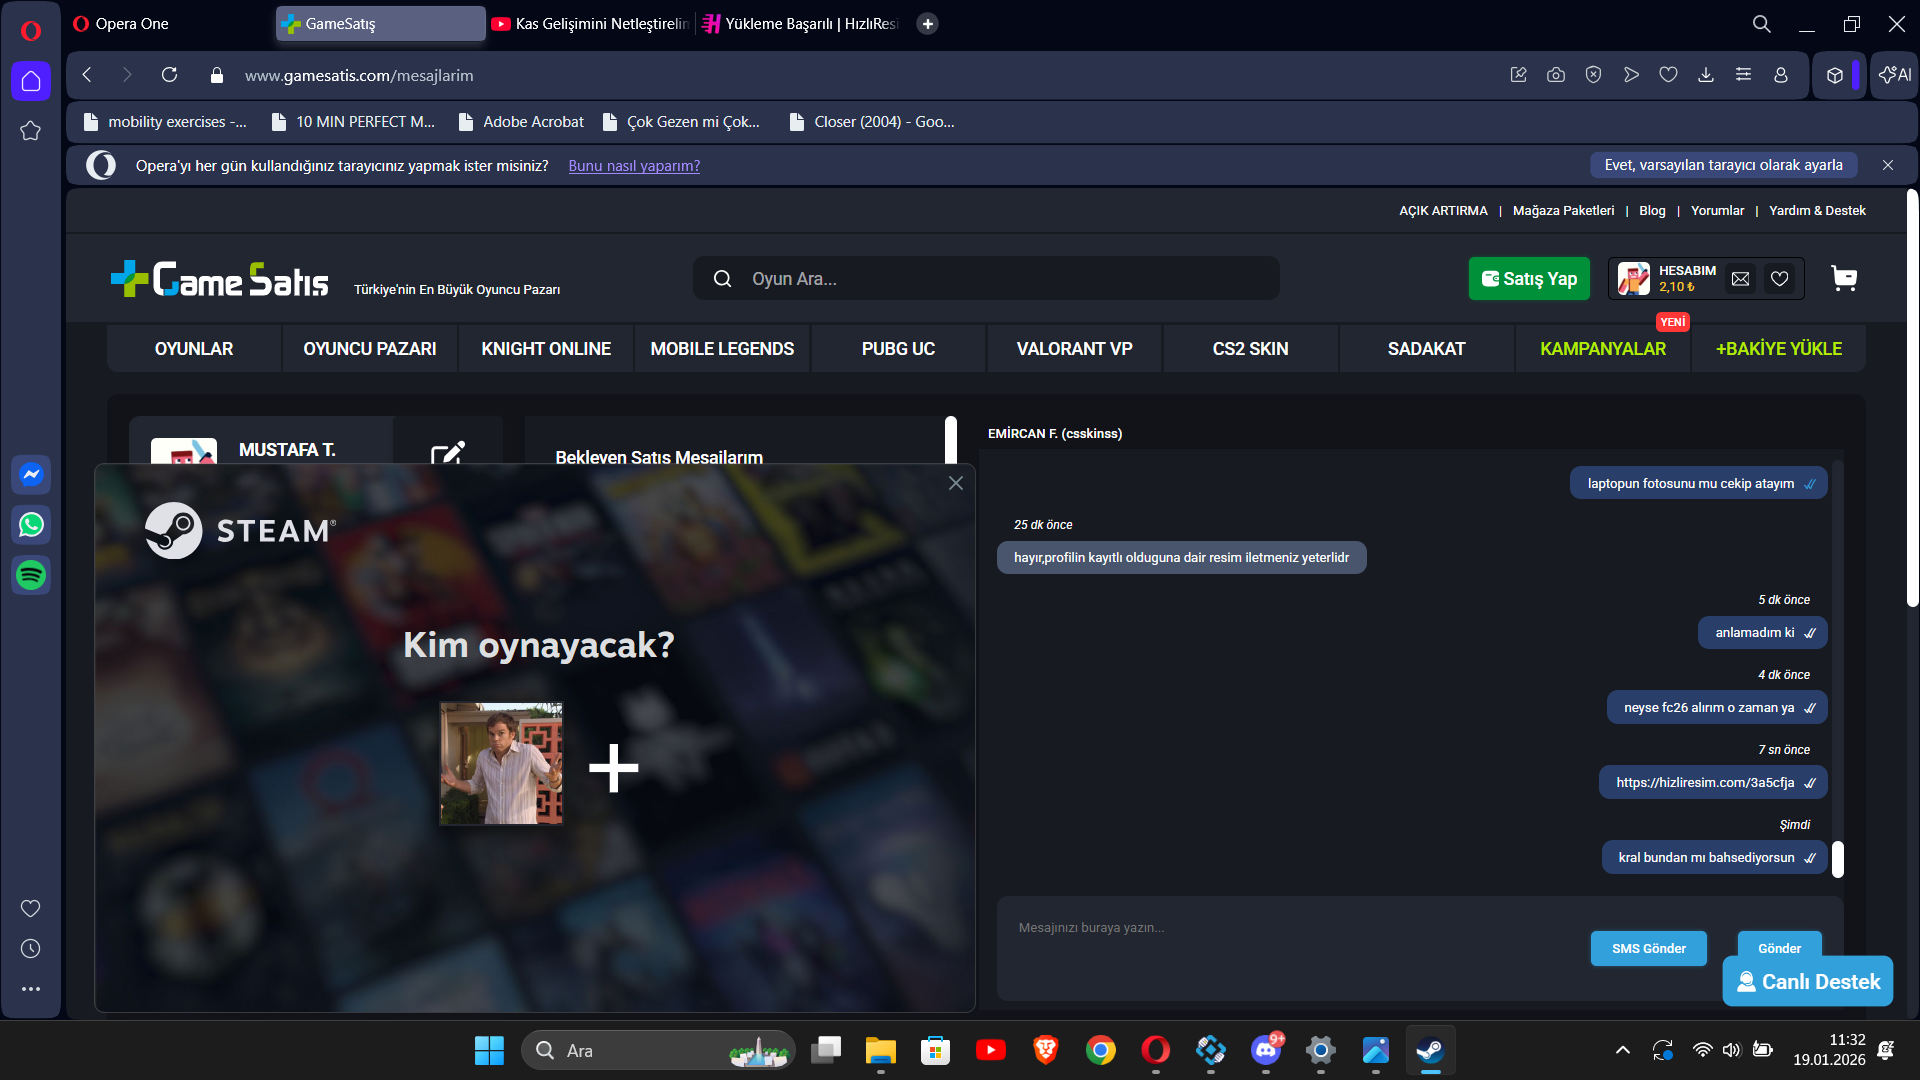Dismiss the Opera default browser banner
The width and height of the screenshot is (1920, 1080).
pyautogui.click(x=1888, y=165)
